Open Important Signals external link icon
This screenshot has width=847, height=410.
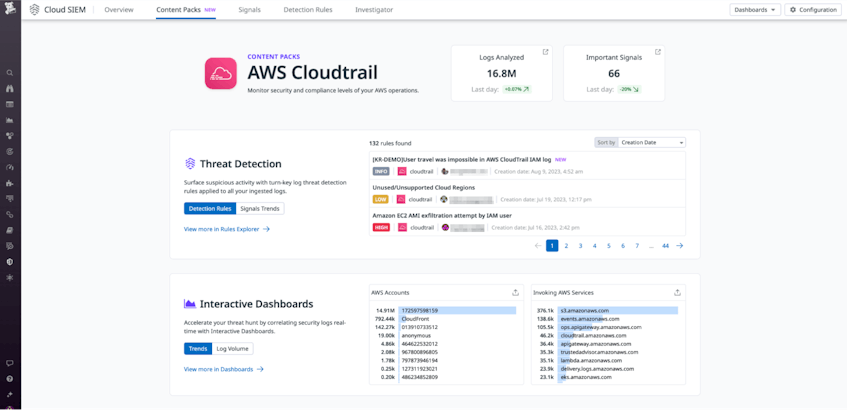657,52
